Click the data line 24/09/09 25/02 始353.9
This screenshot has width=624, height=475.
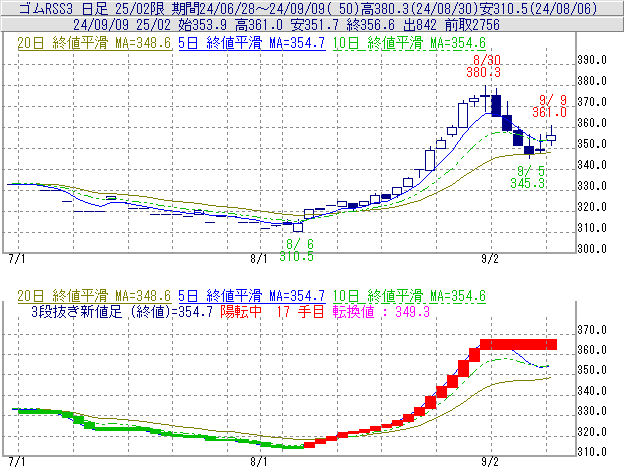(x=150, y=25)
